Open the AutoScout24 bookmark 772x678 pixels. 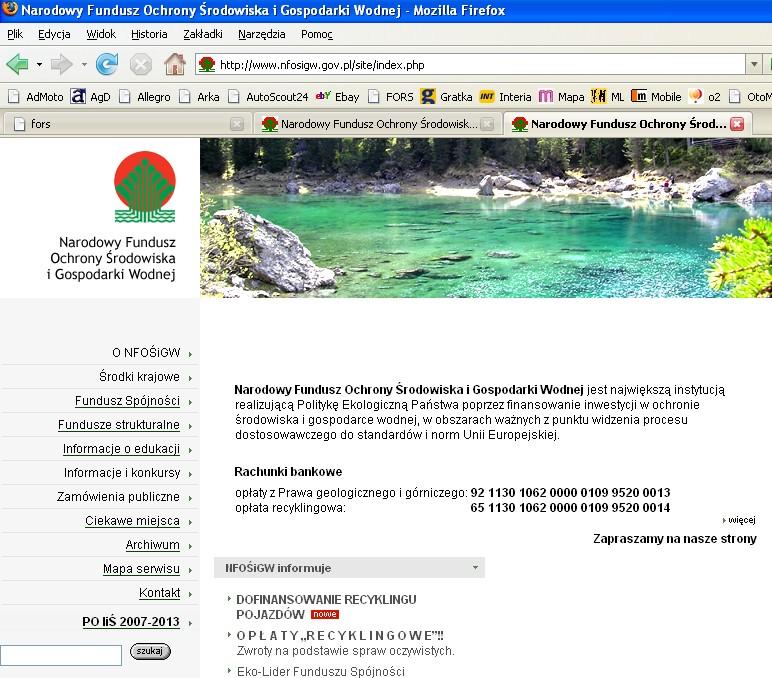coord(268,97)
